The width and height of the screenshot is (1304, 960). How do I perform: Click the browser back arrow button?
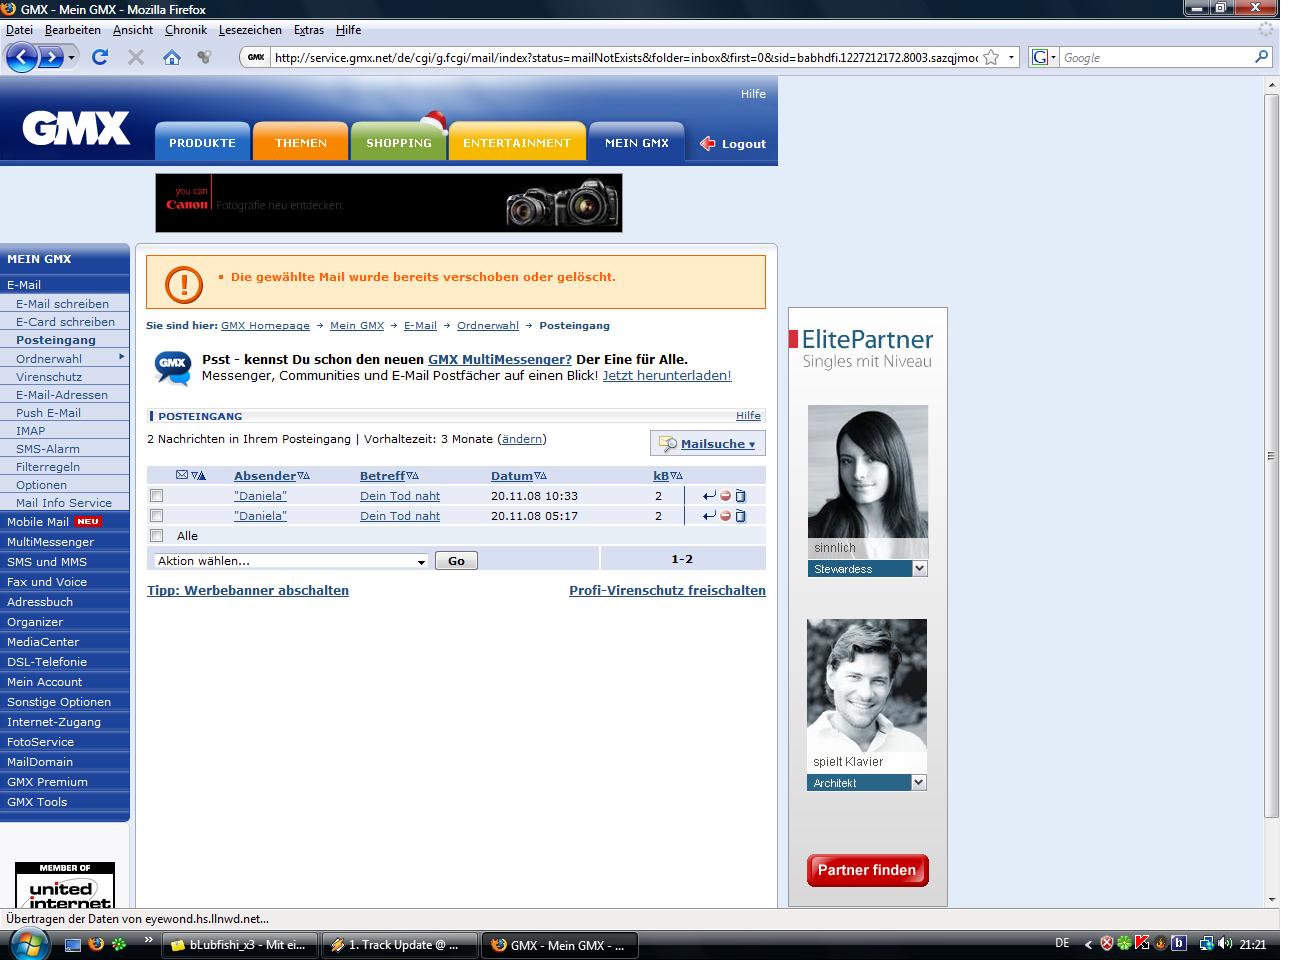coord(22,58)
